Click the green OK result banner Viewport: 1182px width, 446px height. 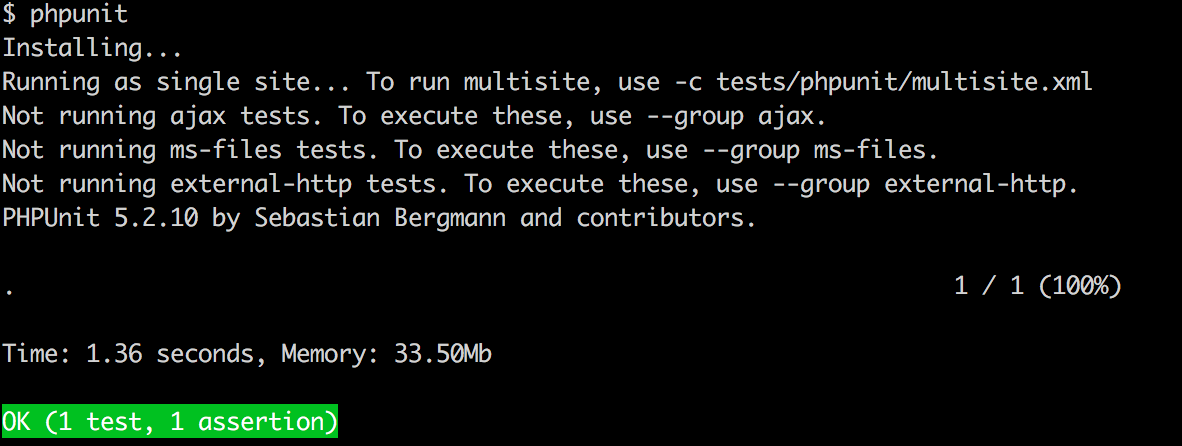coord(170,422)
